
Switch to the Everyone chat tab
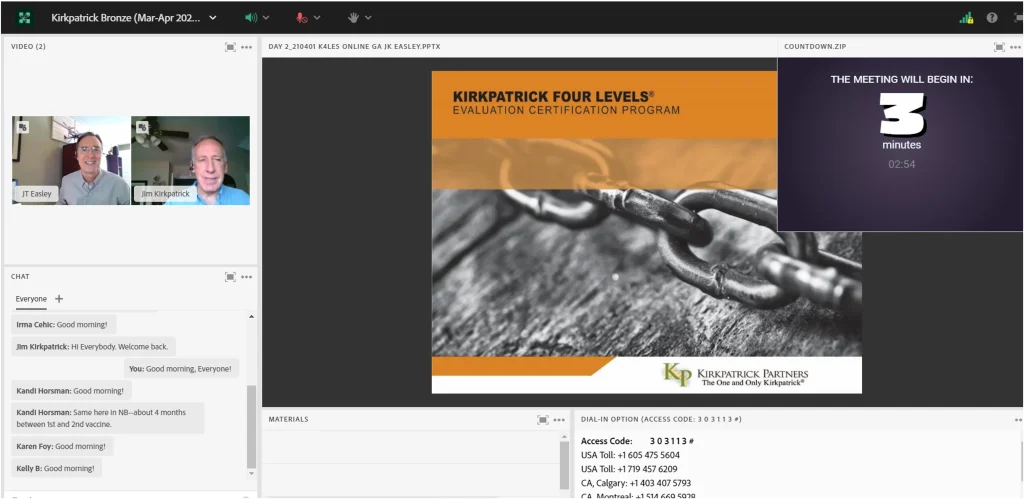31,299
